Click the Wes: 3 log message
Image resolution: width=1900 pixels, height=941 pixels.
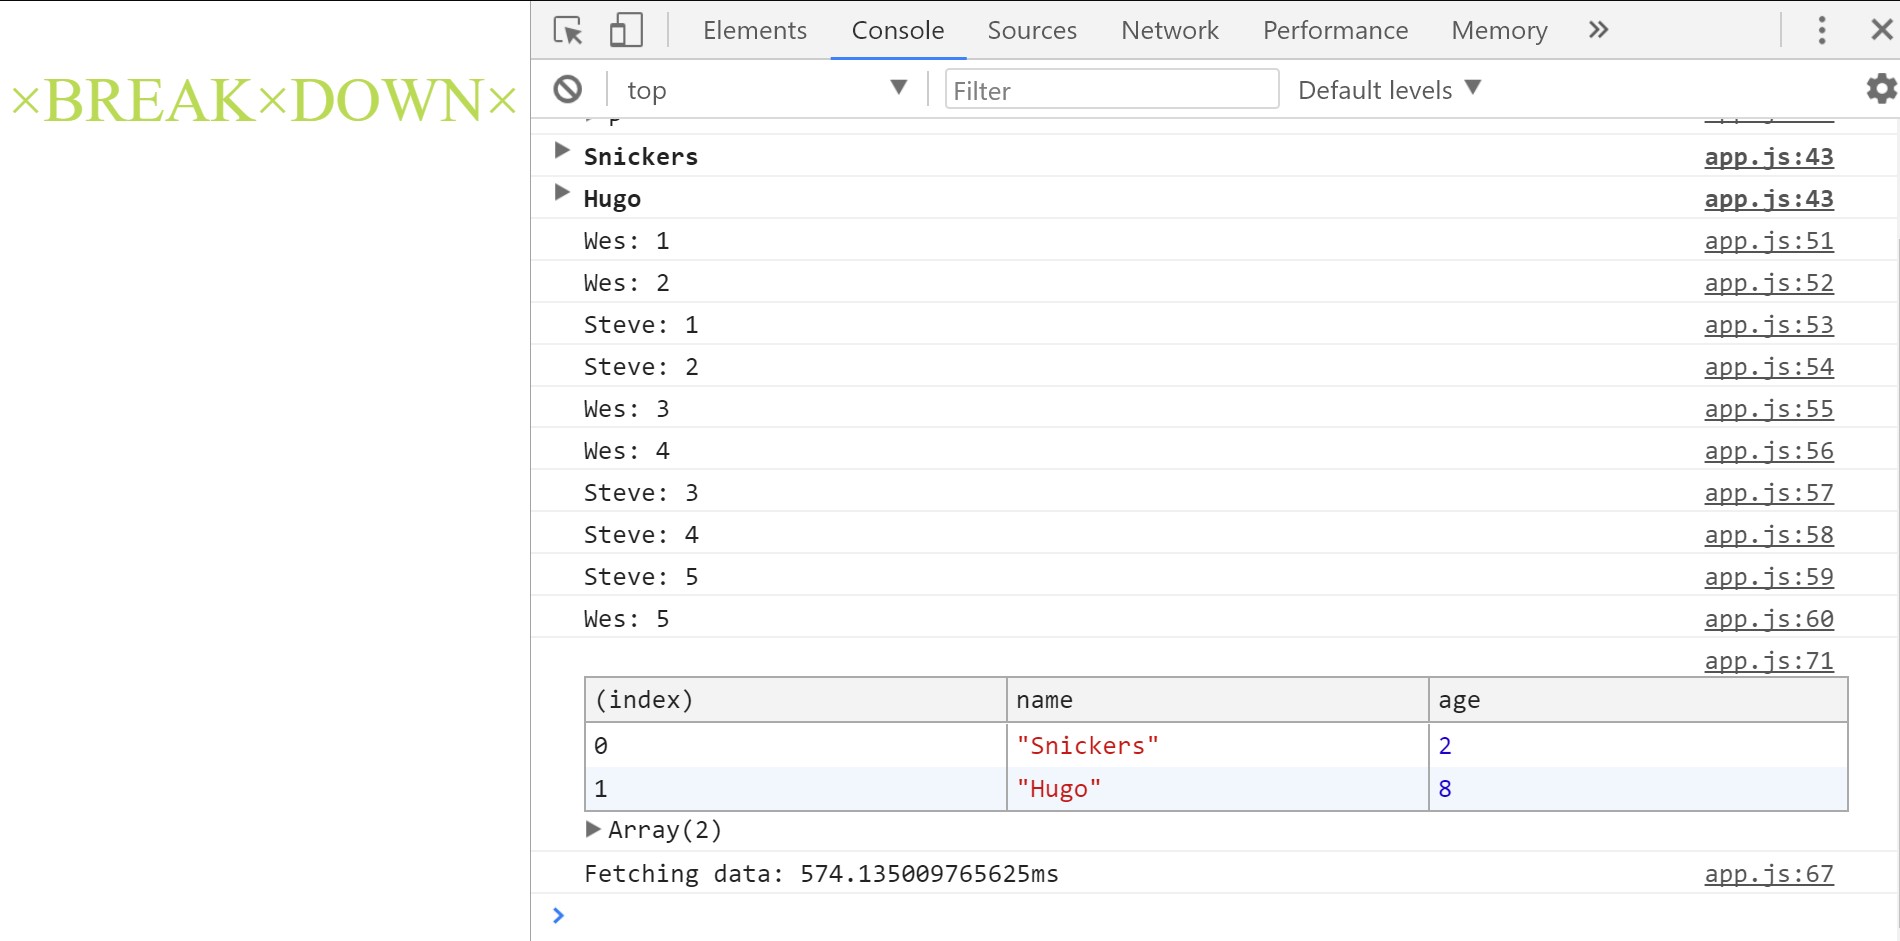pyautogui.click(x=627, y=409)
